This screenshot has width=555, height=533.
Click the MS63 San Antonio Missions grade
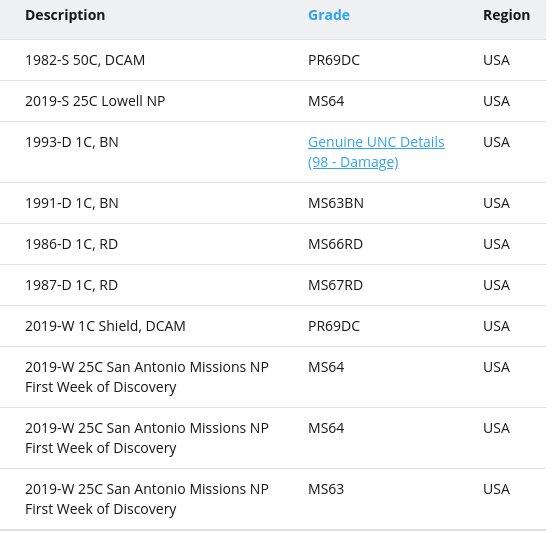326,489
